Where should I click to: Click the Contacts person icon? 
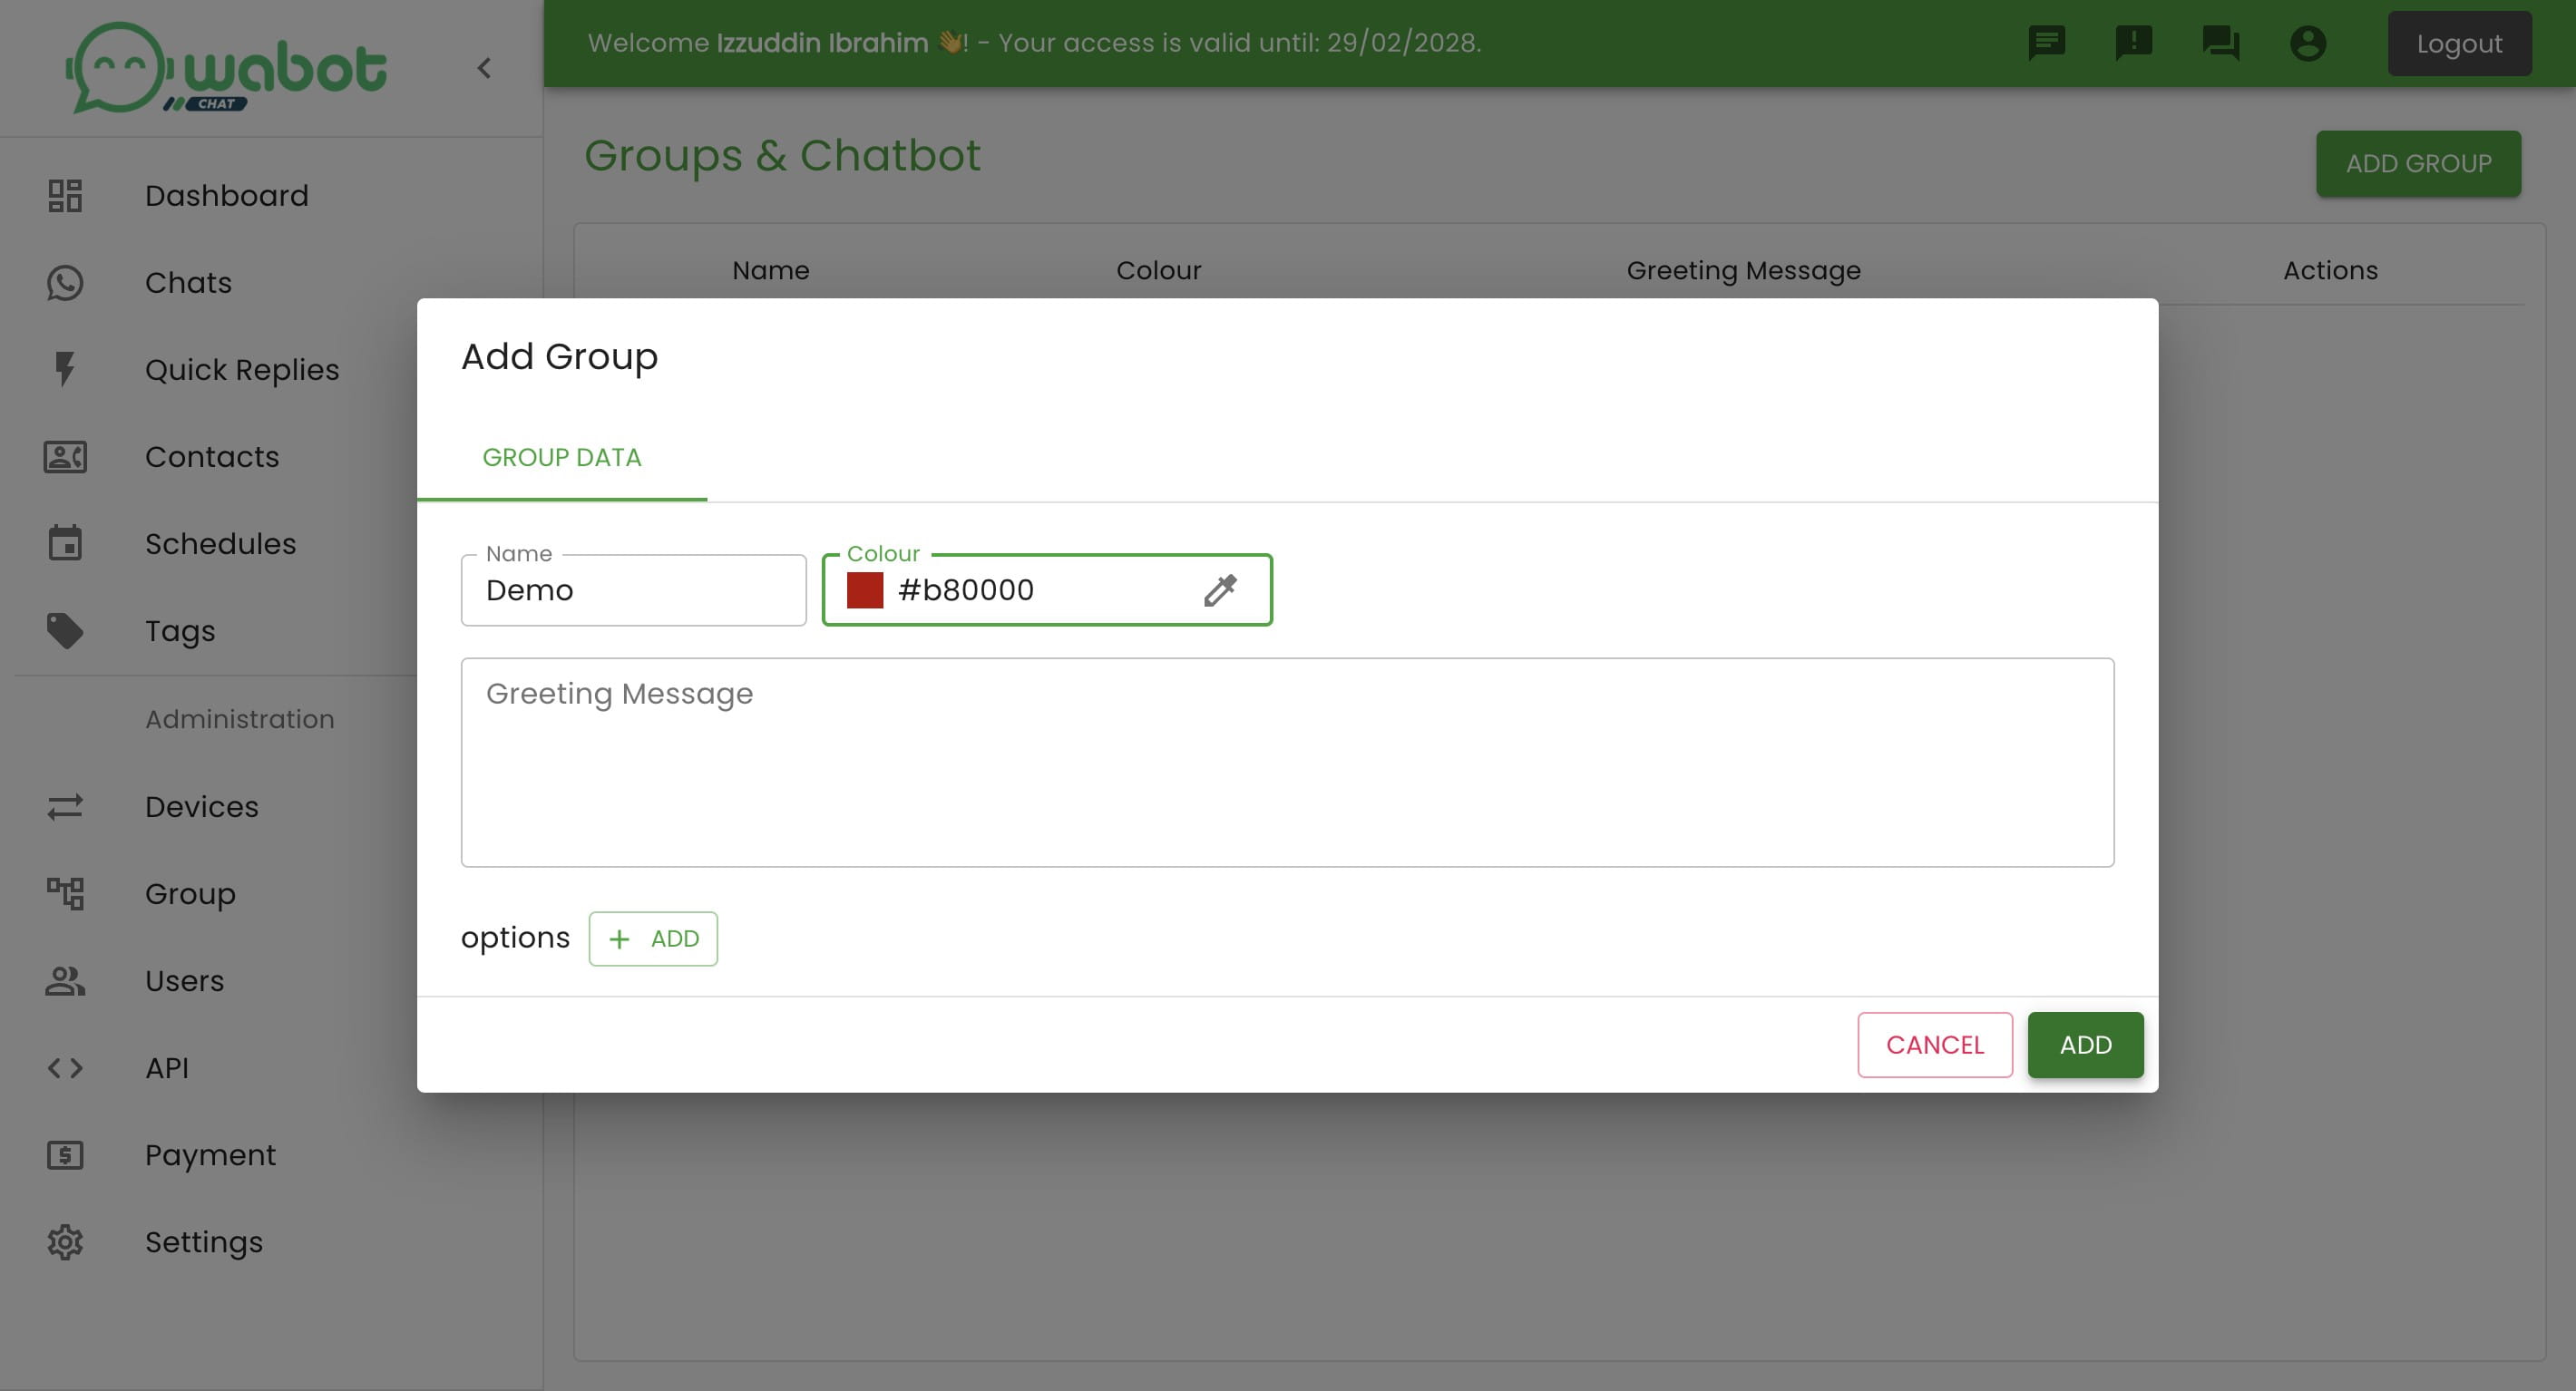(x=63, y=457)
